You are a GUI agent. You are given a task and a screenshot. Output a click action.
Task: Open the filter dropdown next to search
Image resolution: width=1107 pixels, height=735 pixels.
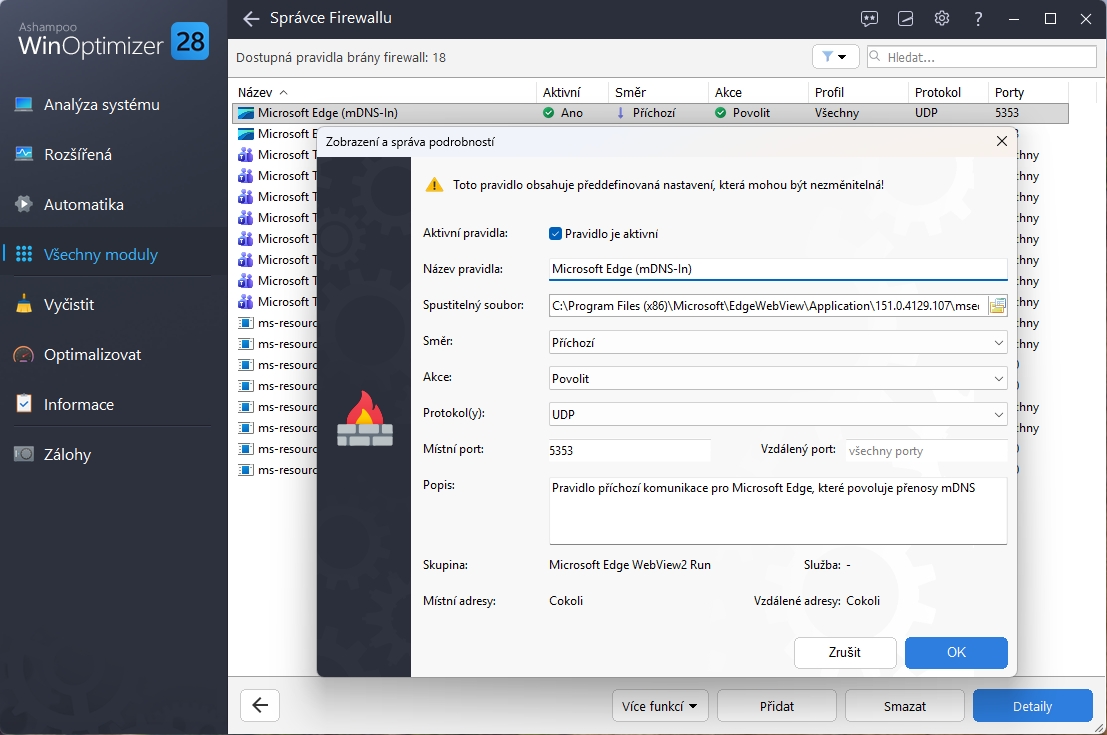pos(835,56)
